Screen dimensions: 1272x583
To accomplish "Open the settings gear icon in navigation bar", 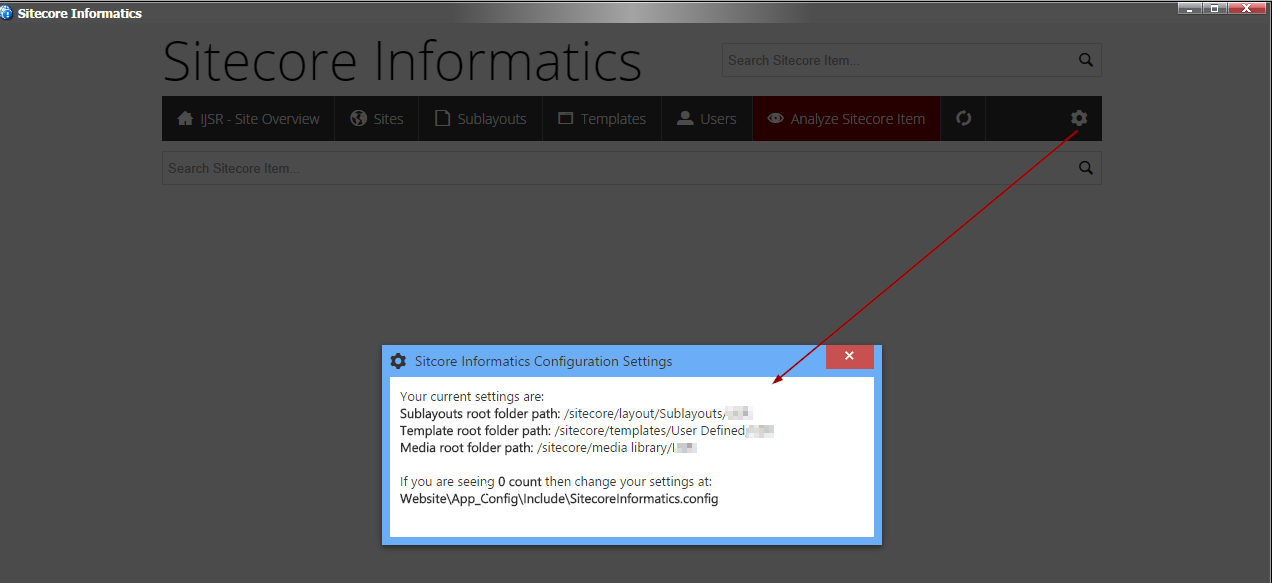I will click(x=1078, y=118).
